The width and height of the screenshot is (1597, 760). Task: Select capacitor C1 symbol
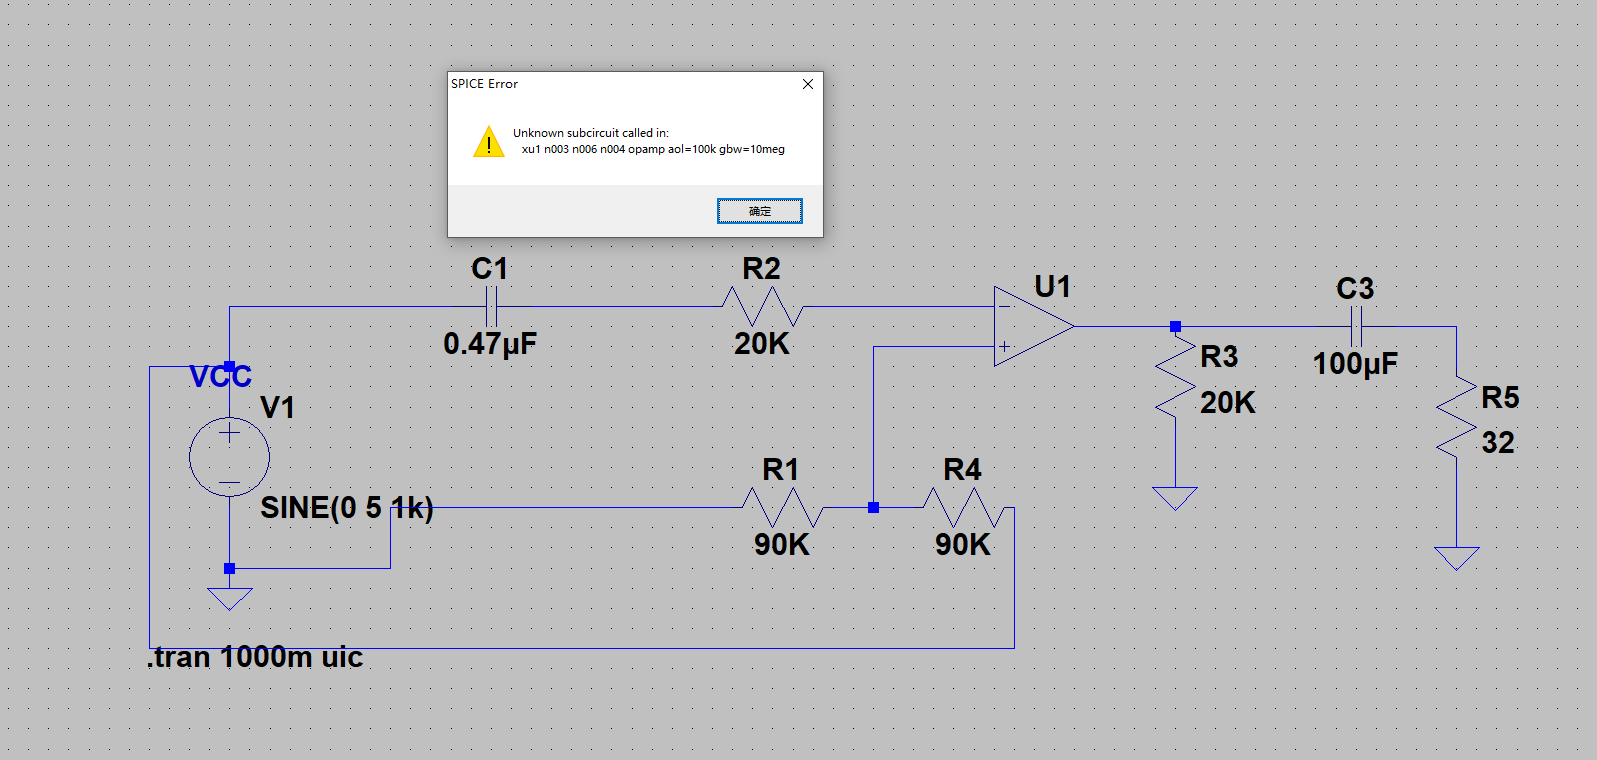pyautogui.click(x=491, y=306)
